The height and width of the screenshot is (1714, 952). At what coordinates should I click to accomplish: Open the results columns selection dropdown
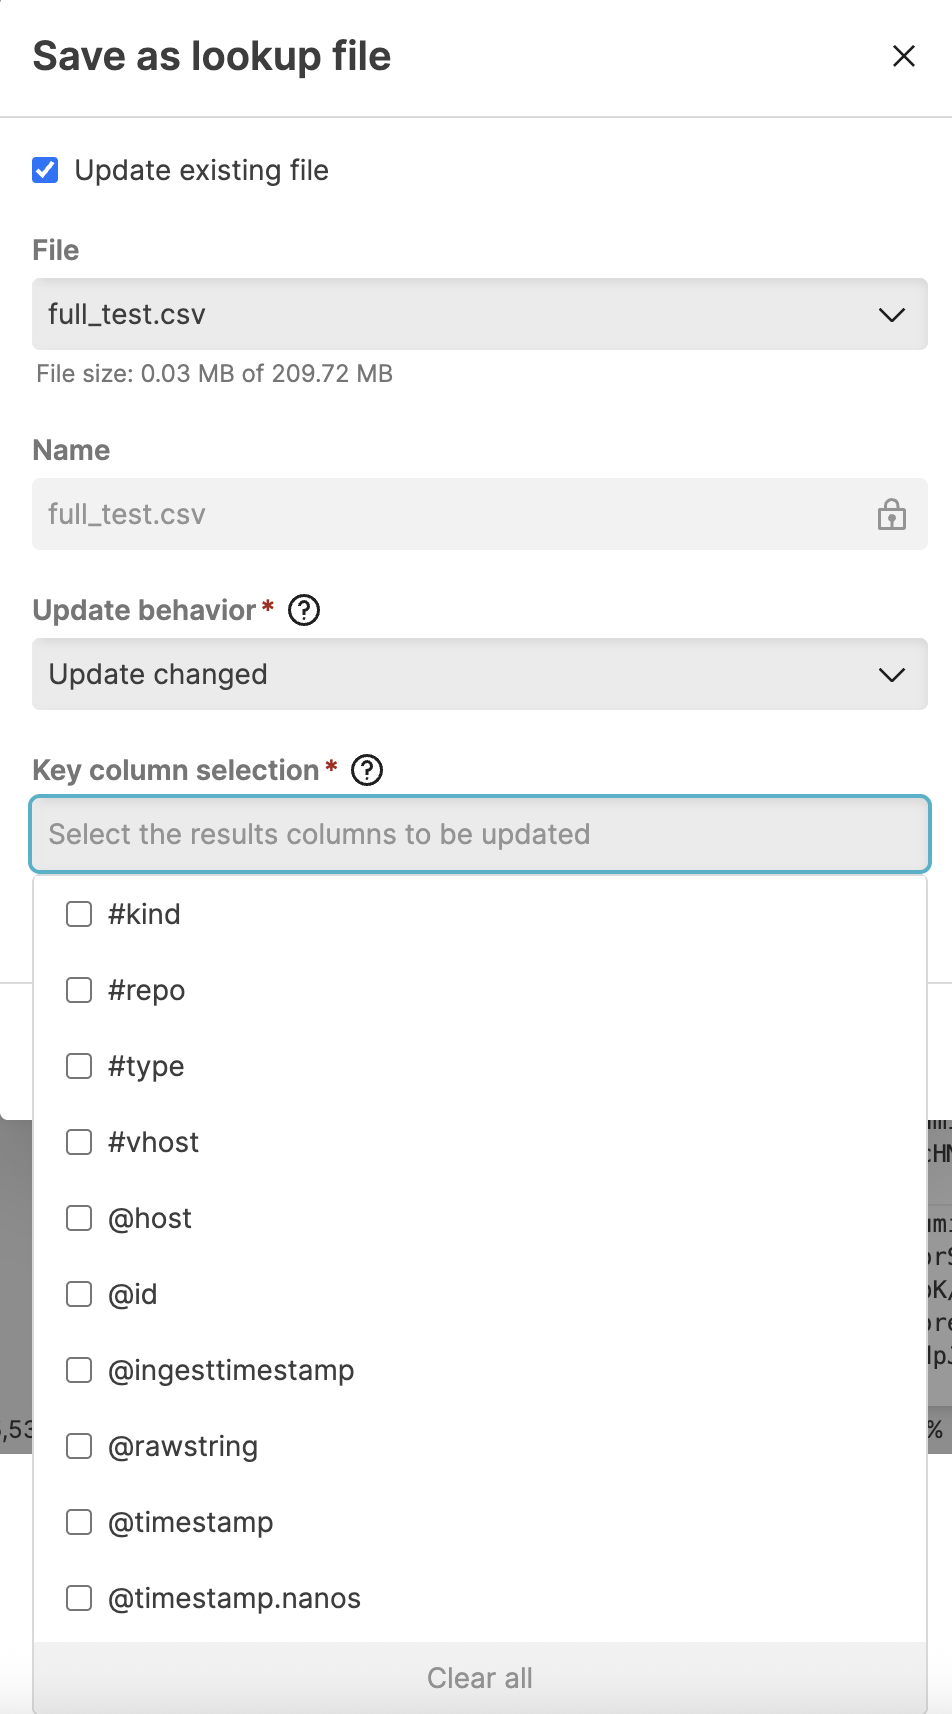(480, 833)
